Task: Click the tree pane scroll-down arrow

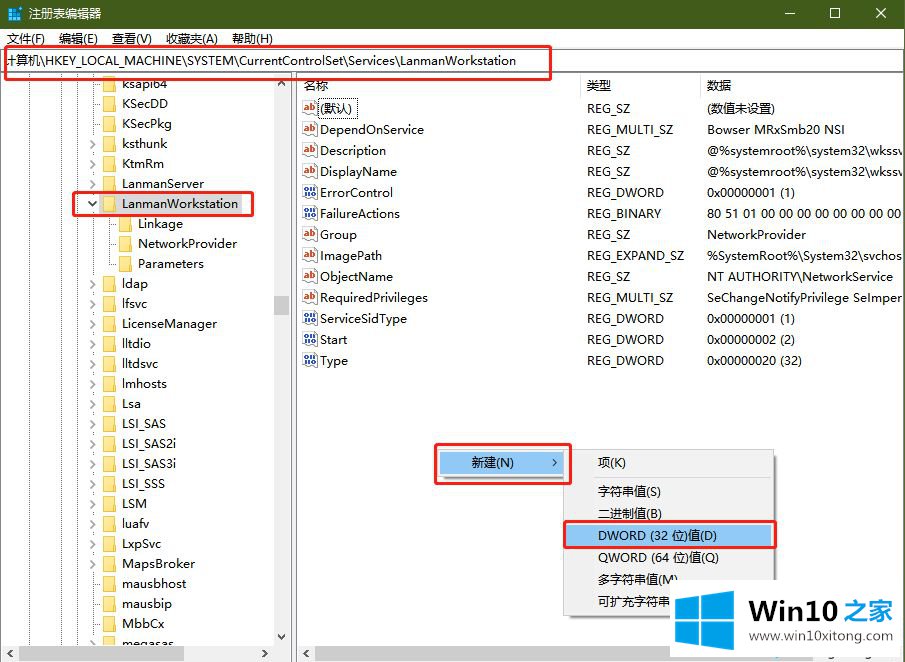Action: click(281, 637)
